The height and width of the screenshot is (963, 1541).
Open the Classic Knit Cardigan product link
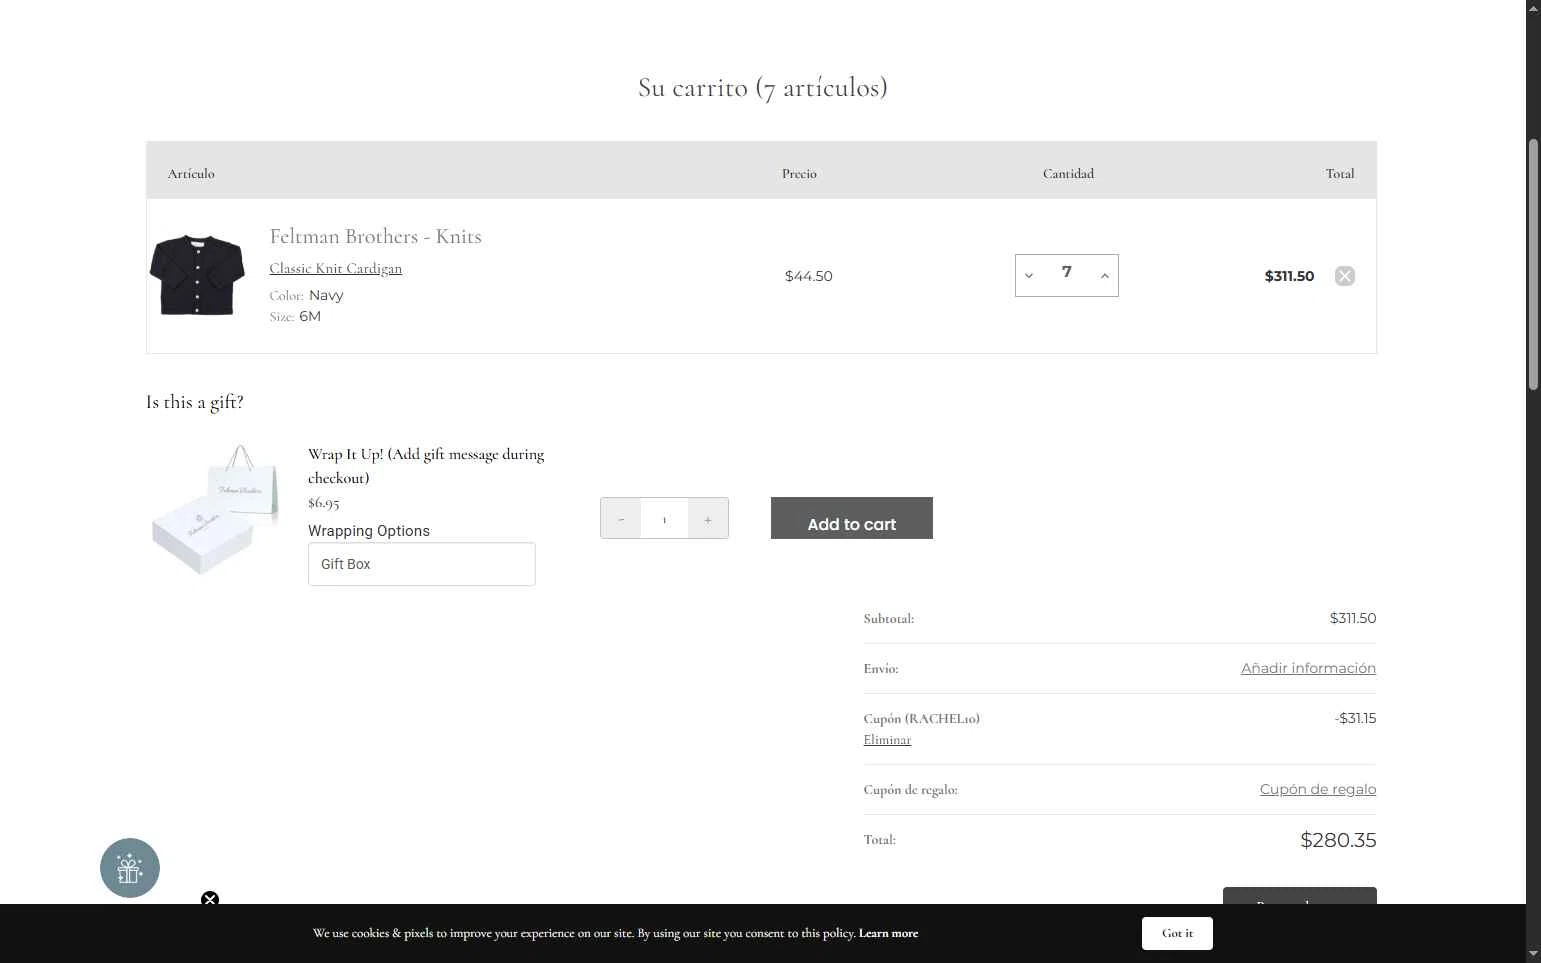[x=336, y=268]
